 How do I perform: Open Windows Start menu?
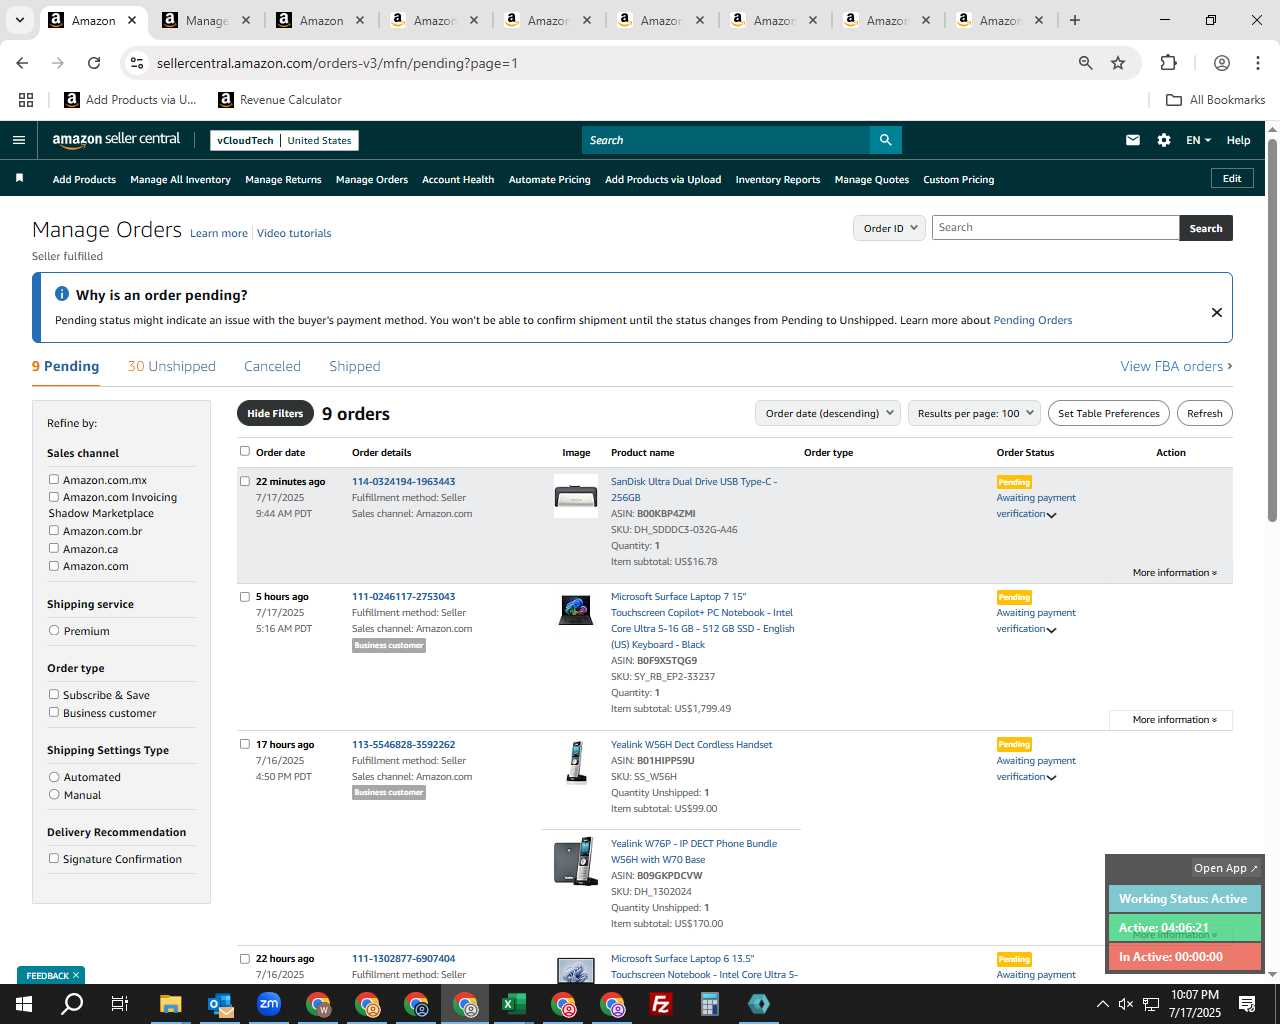(24, 1004)
